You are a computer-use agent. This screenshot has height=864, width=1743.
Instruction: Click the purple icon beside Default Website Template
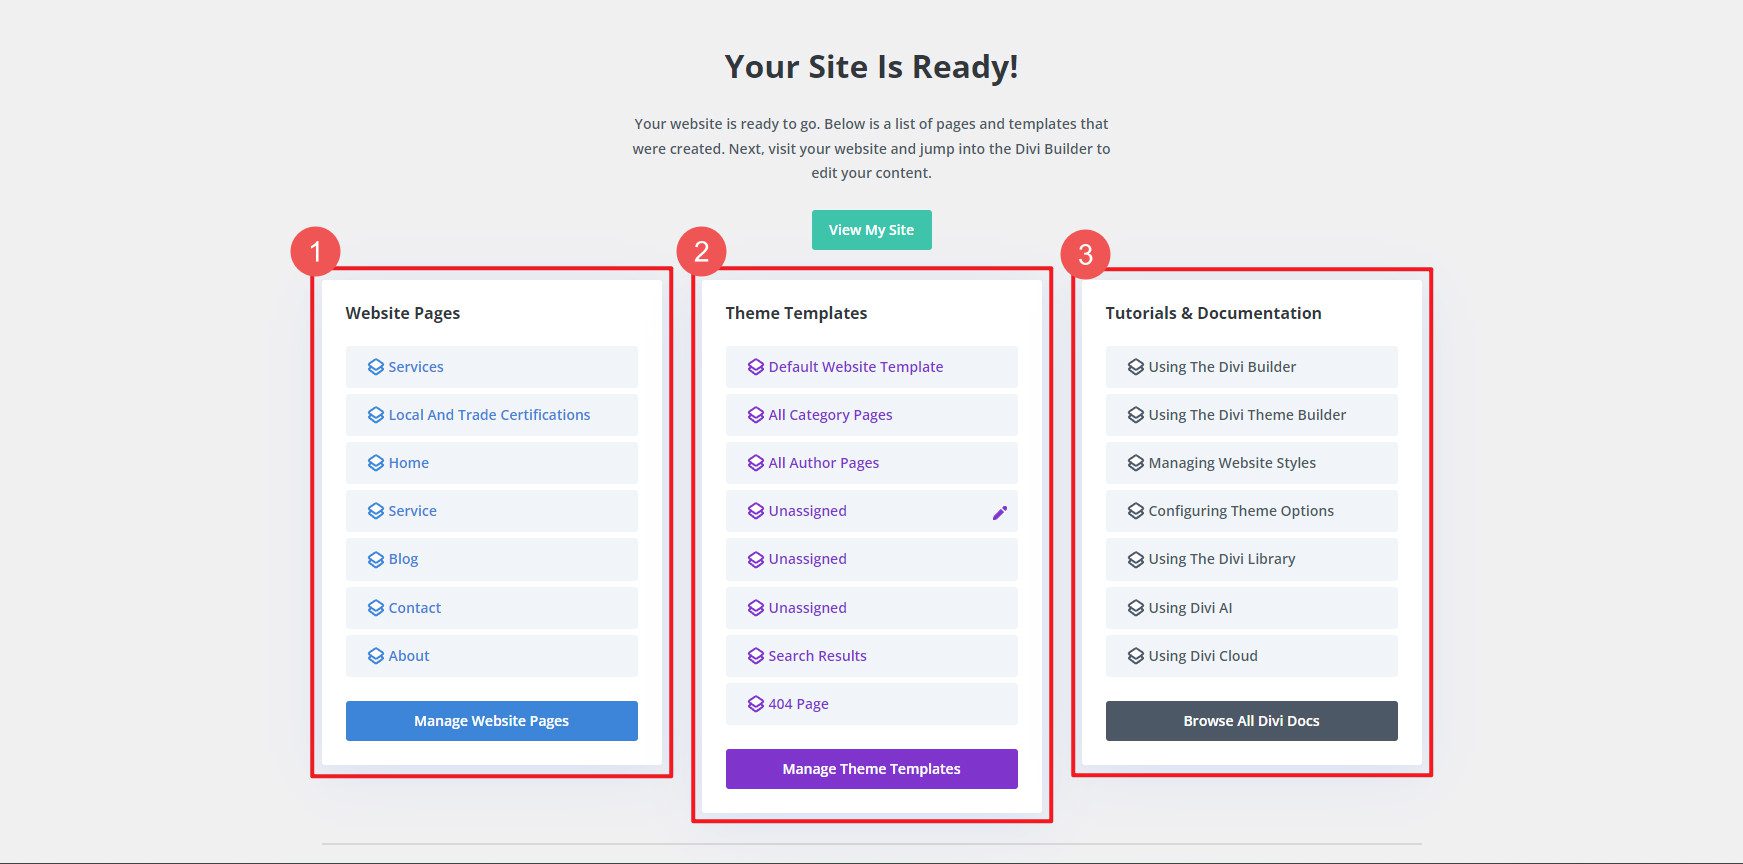coord(756,367)
